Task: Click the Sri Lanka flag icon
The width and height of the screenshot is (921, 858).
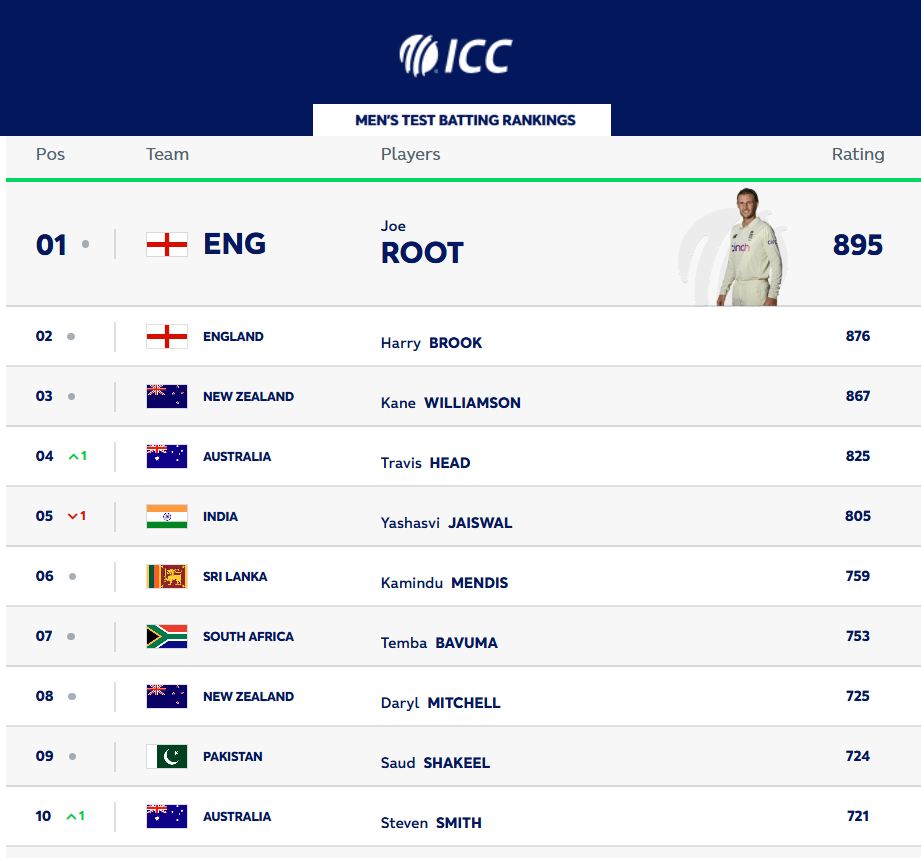Action: 167,576
